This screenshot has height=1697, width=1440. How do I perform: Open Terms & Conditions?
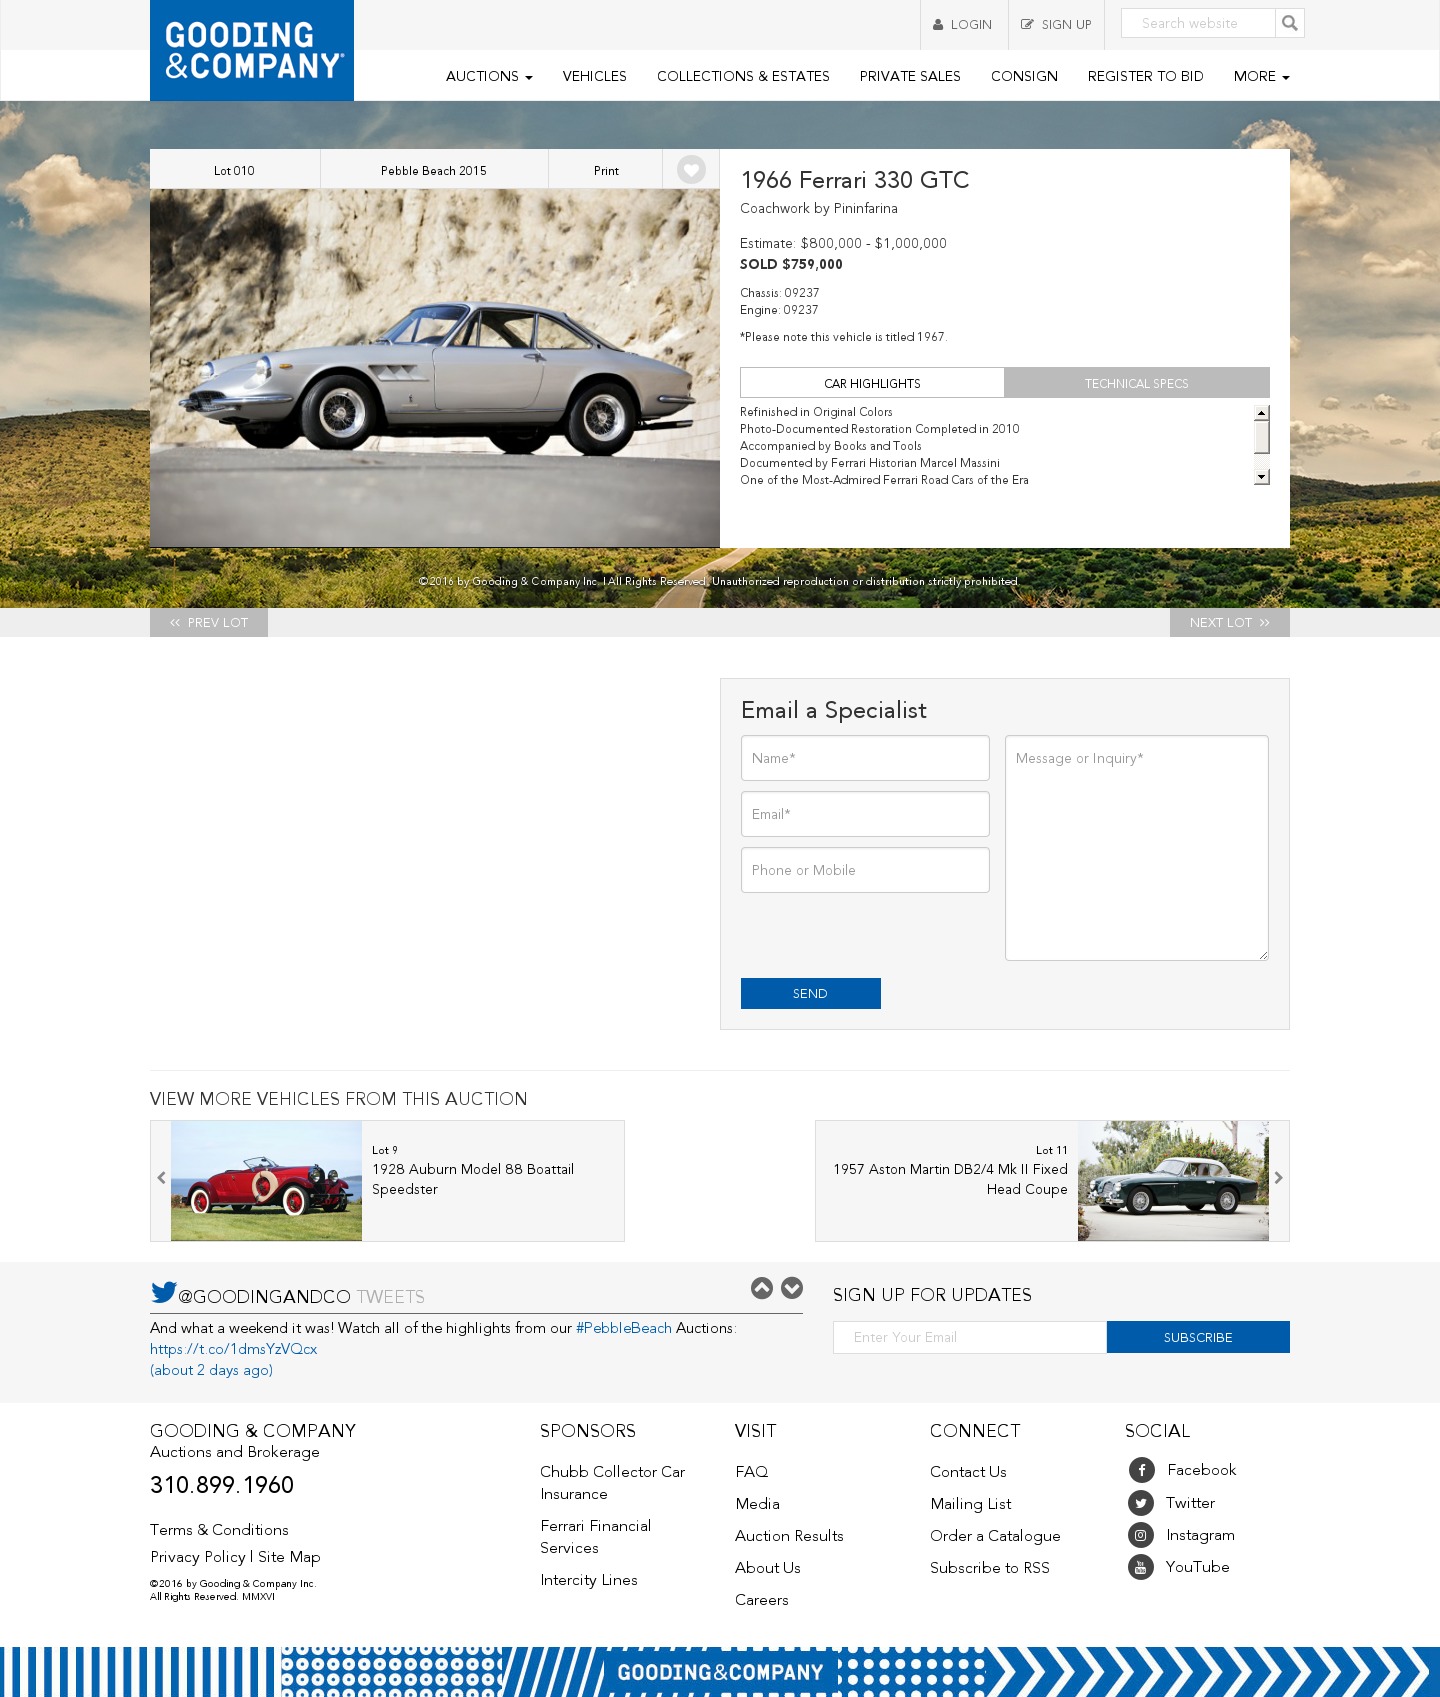219,1530
